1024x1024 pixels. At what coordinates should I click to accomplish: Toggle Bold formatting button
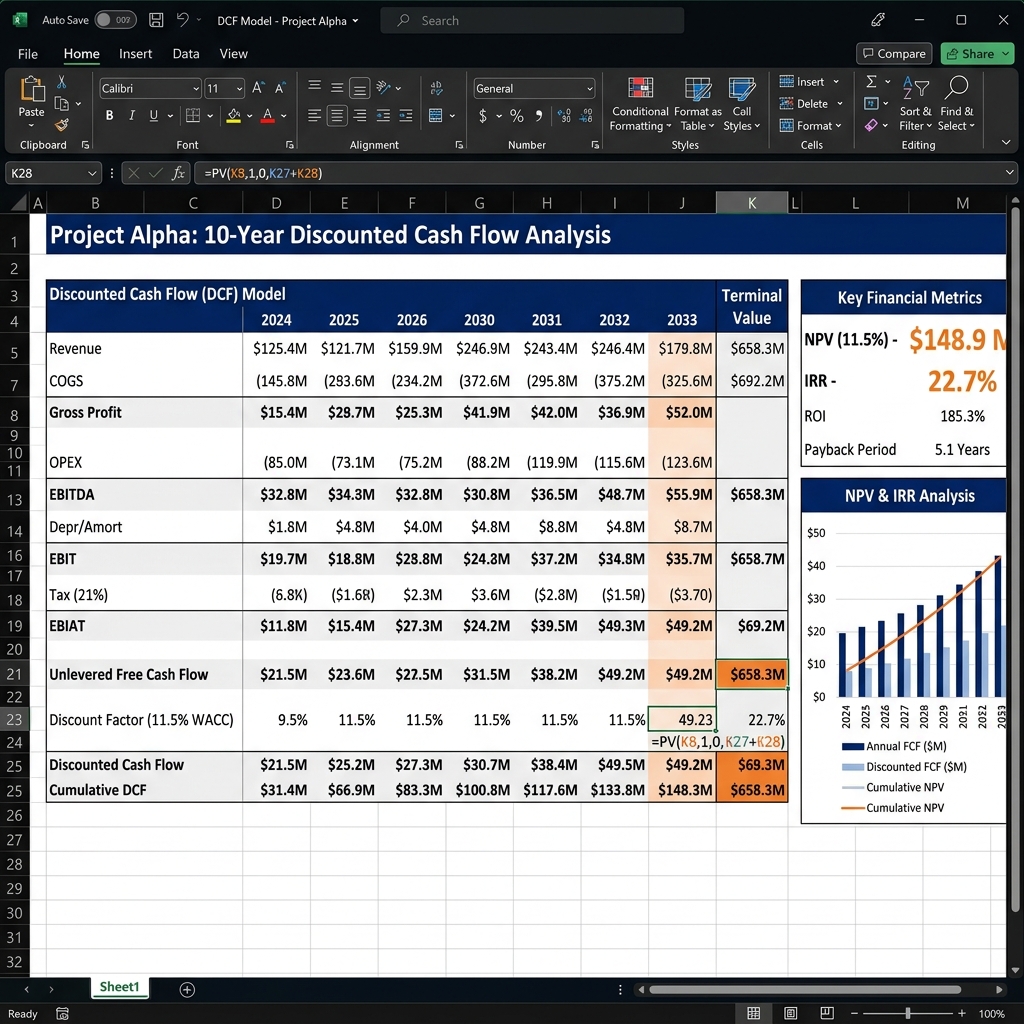coord(110,116)
